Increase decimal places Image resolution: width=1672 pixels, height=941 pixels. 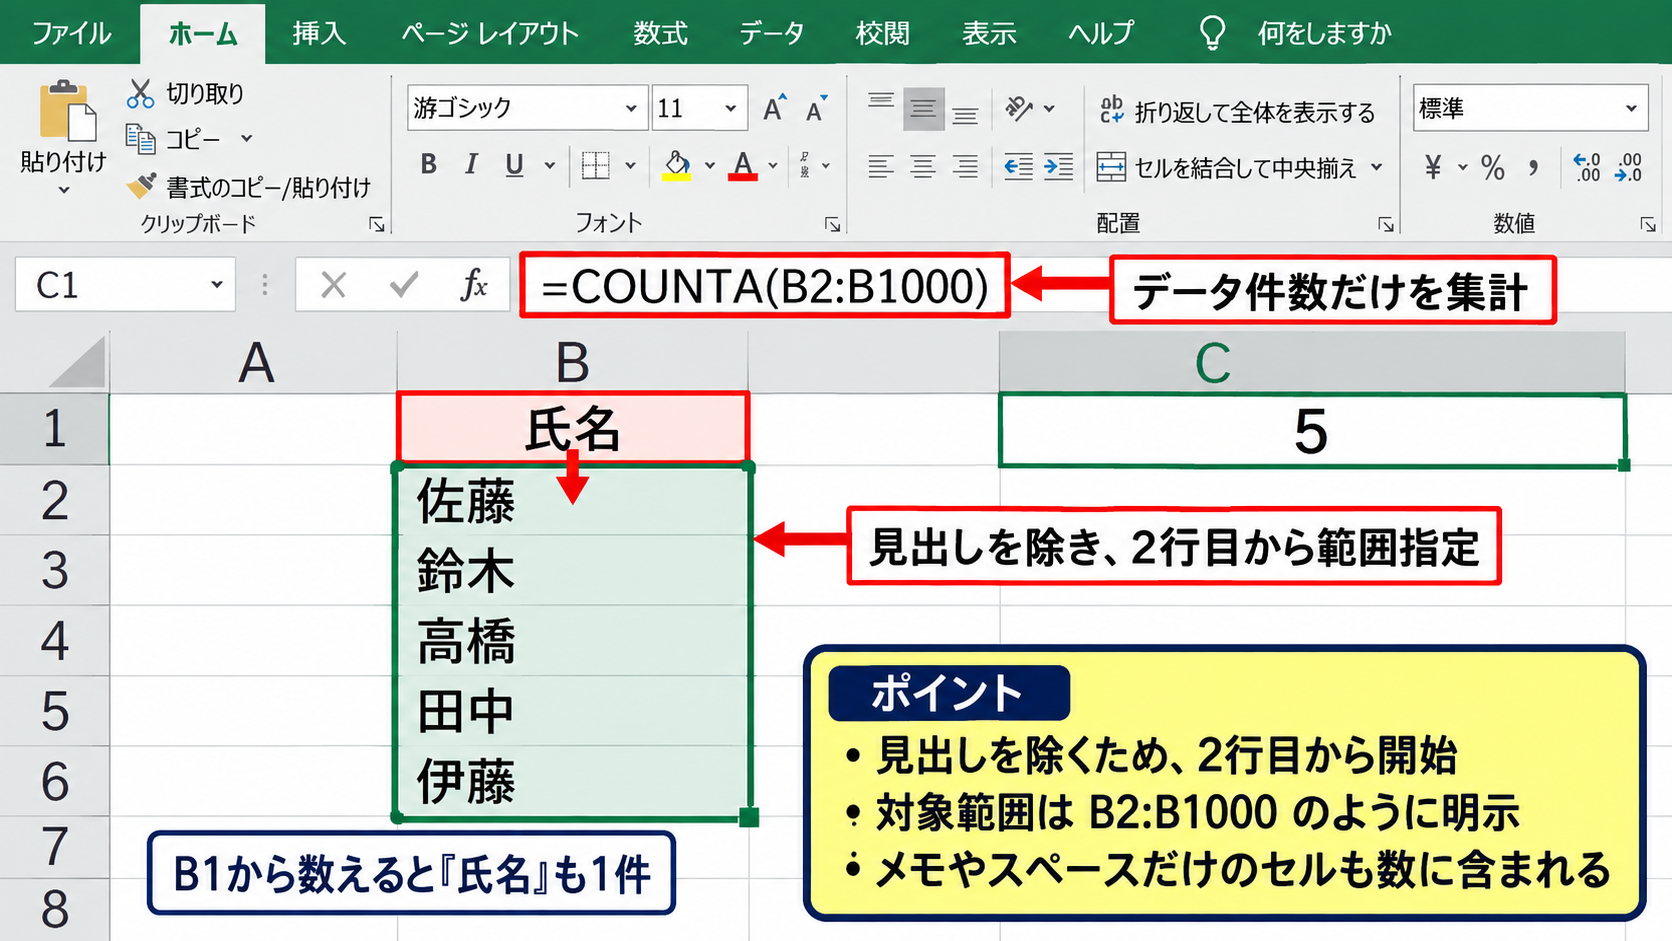(x=1587, y=167)
